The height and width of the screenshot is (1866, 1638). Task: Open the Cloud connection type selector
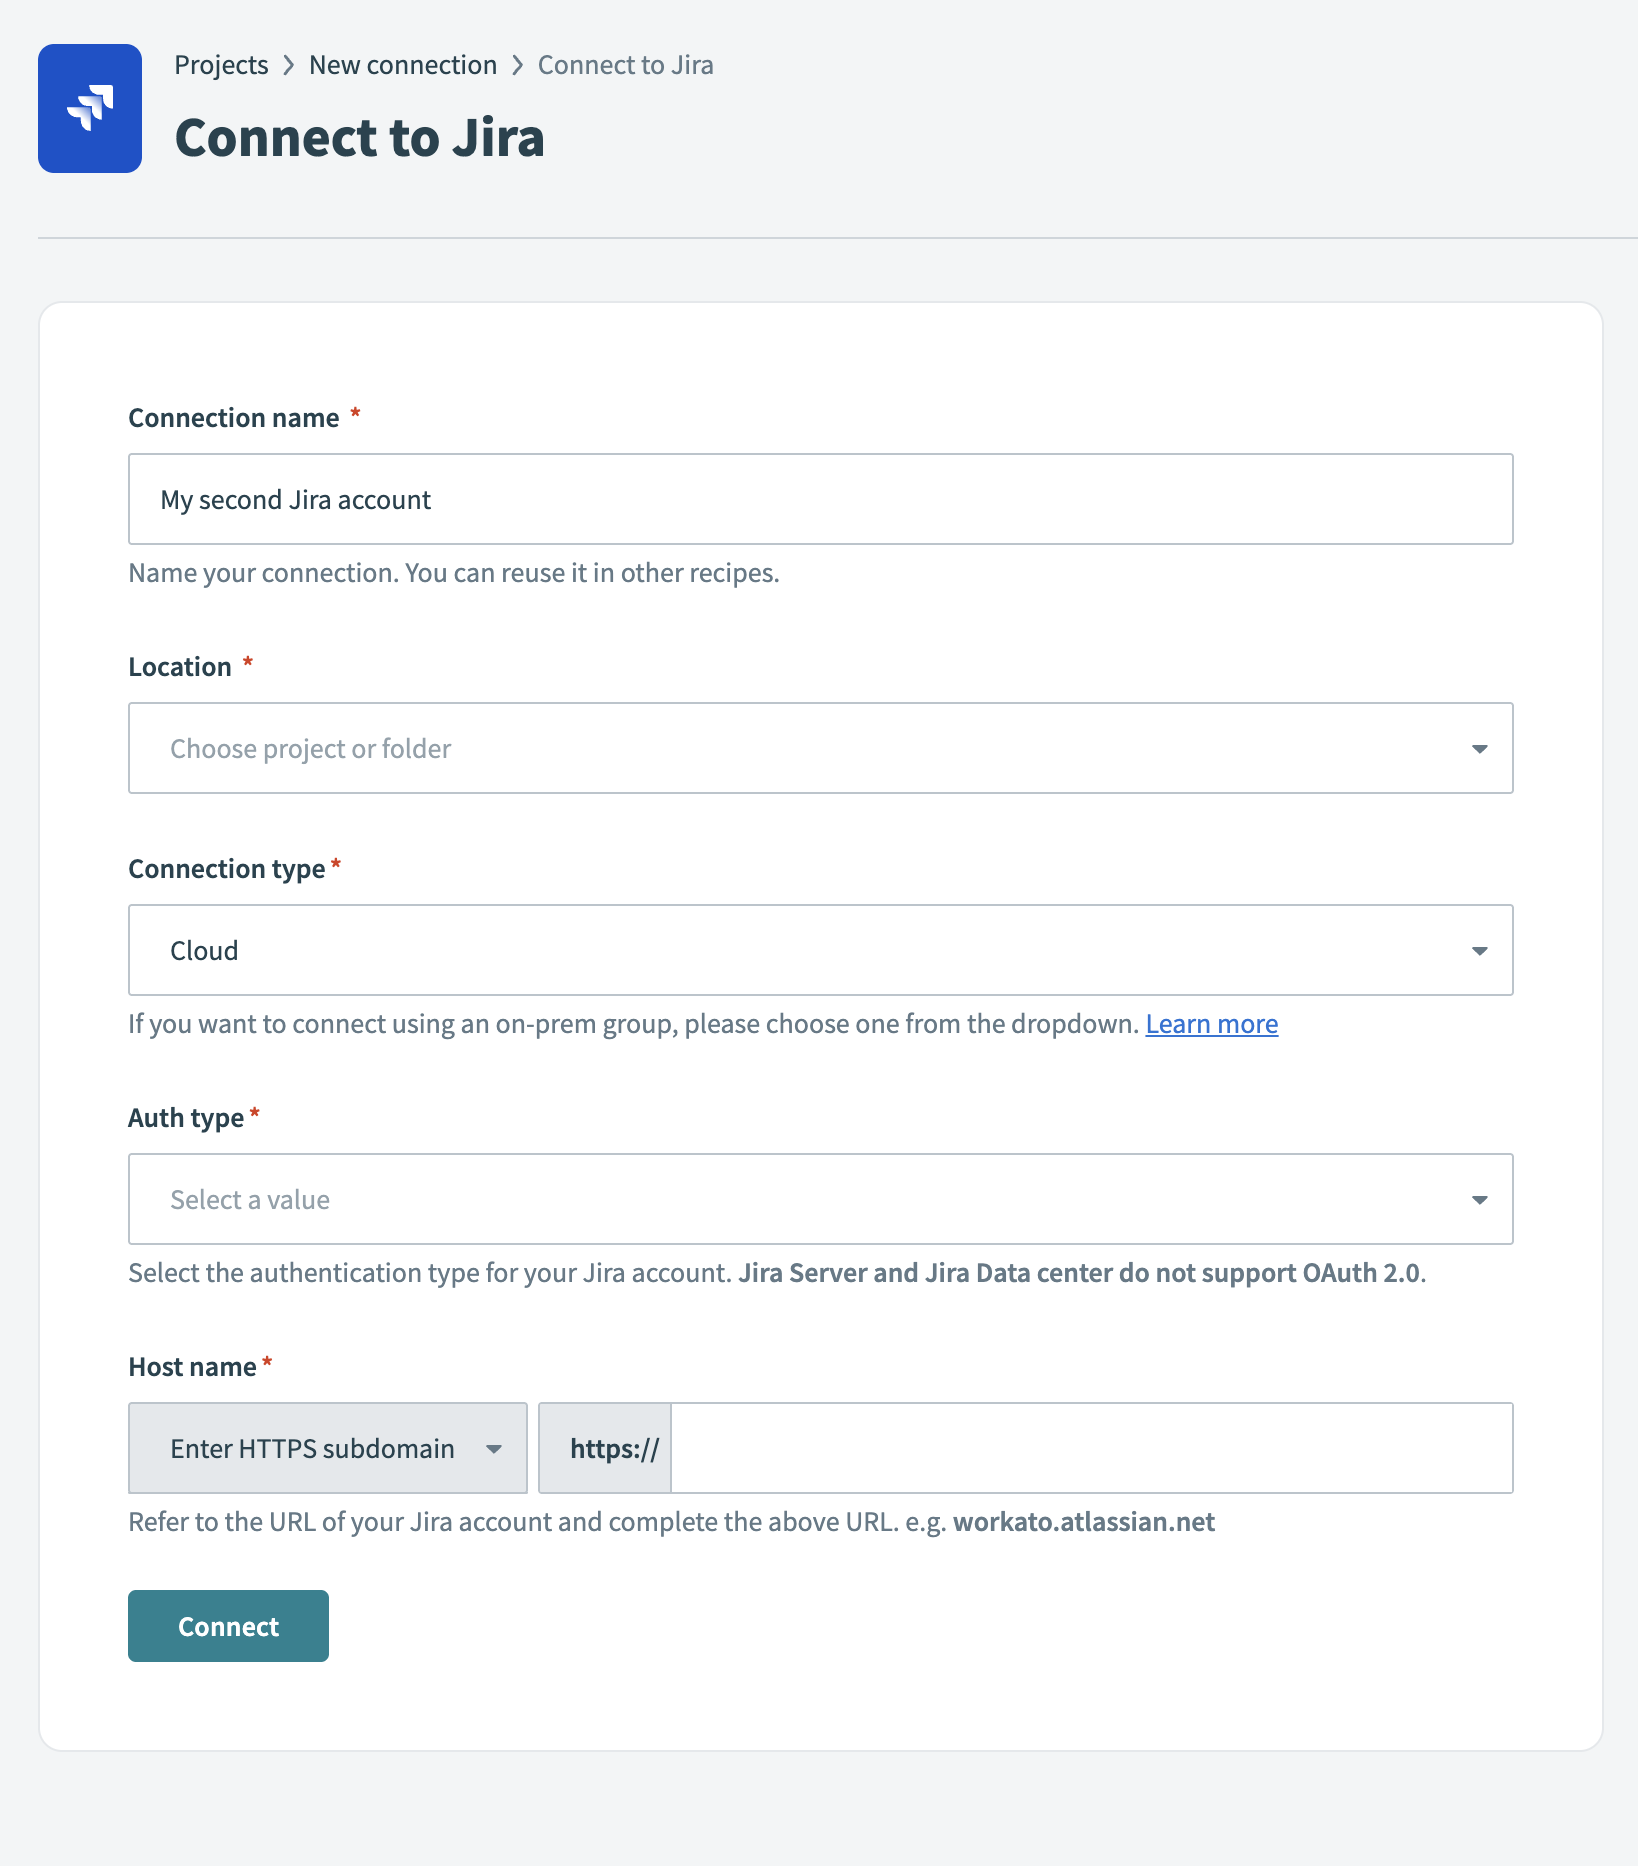point(820,950)
